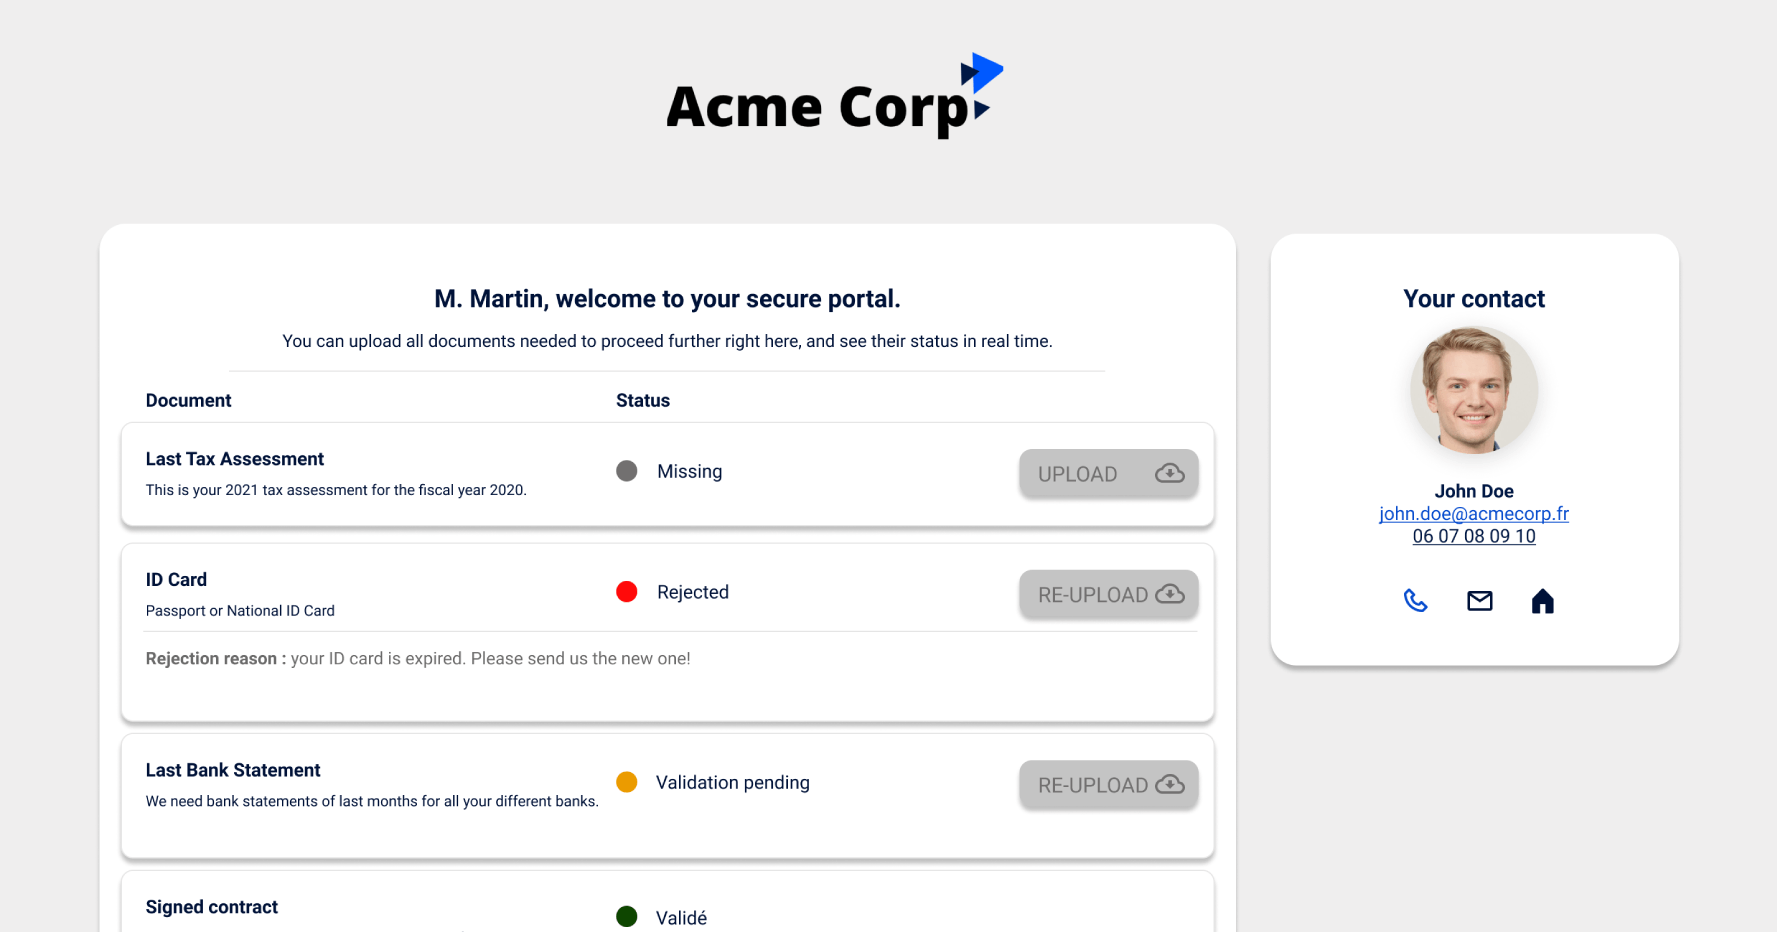This screenshot has width=1777, height=932.
Task: Click the green Validé status dot
Action: [x=627, y=917]
